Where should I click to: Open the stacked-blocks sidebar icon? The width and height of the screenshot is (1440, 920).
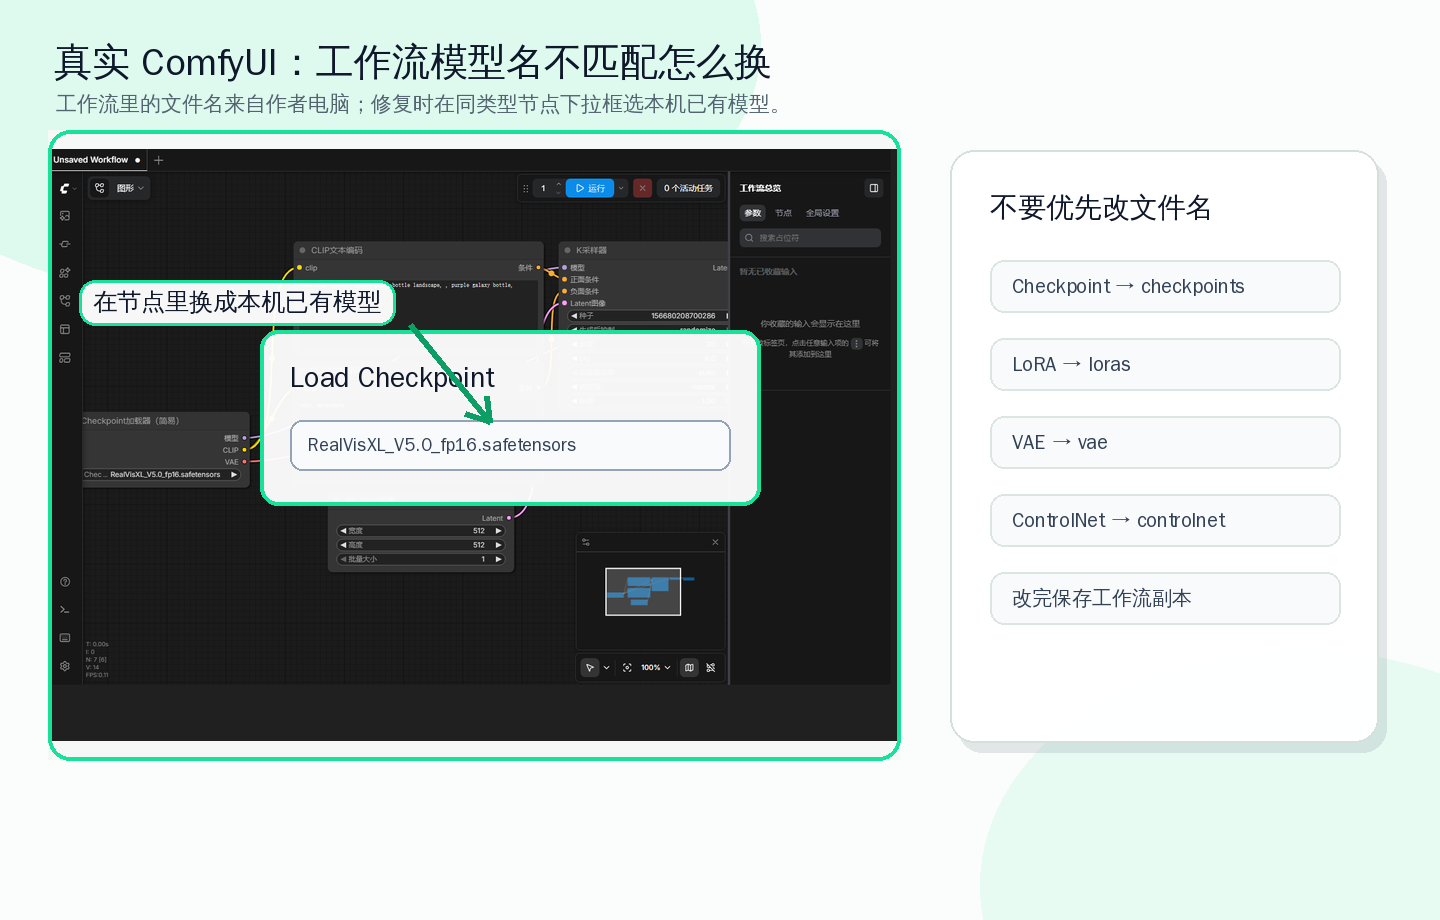pyautogui.click(x=65, y=357)
